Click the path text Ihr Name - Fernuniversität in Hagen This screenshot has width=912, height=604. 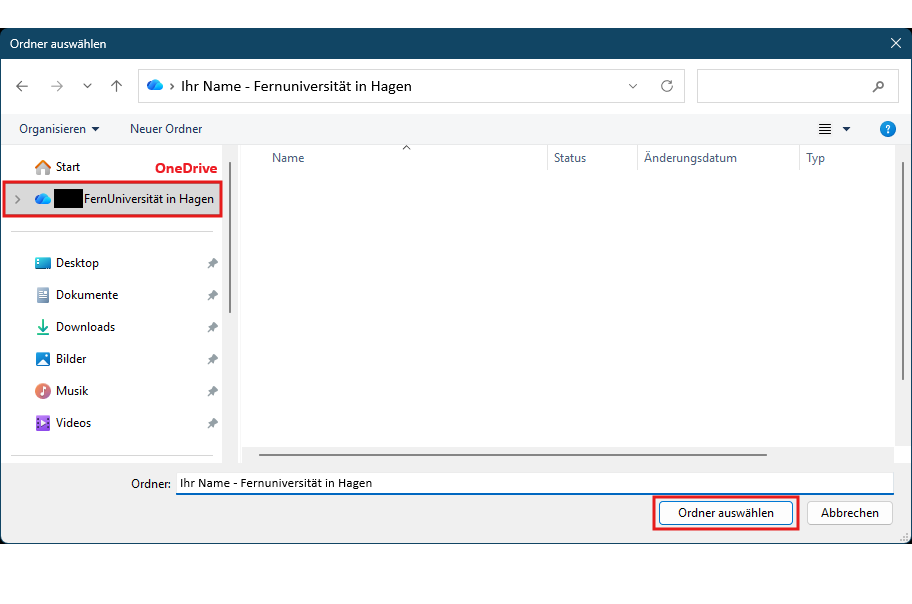(296, 86)
